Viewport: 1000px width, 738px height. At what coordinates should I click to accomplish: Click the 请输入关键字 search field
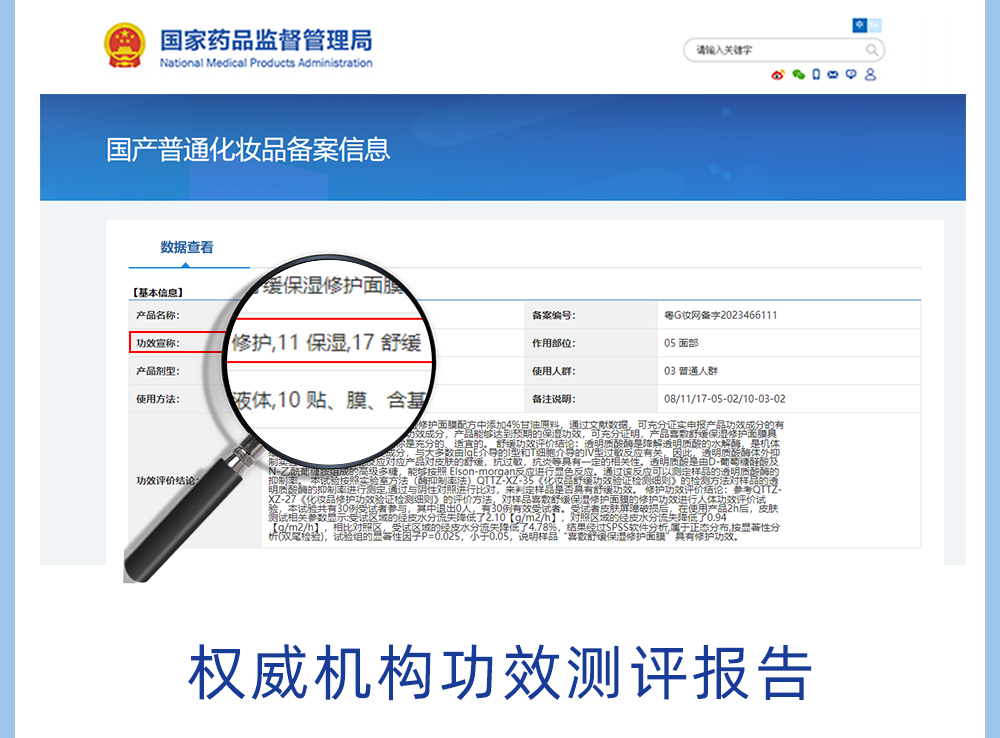point(770,50)
